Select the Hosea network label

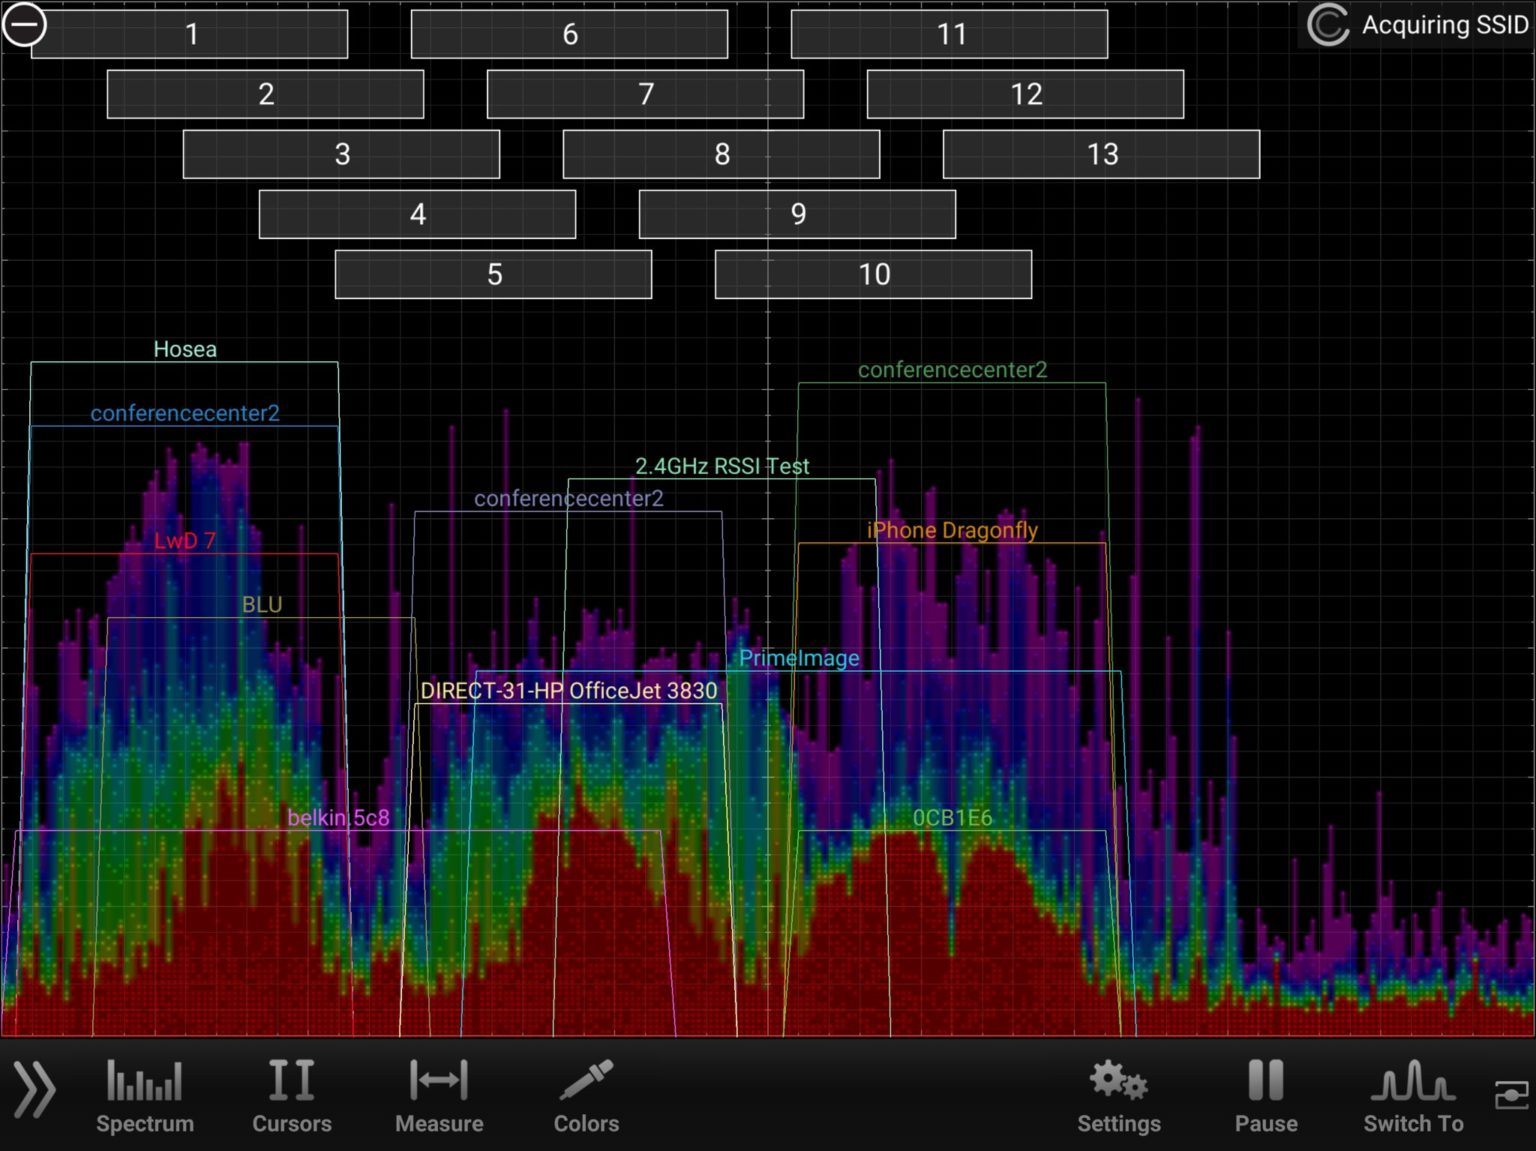pyautogui.click(x=185, y=349)
